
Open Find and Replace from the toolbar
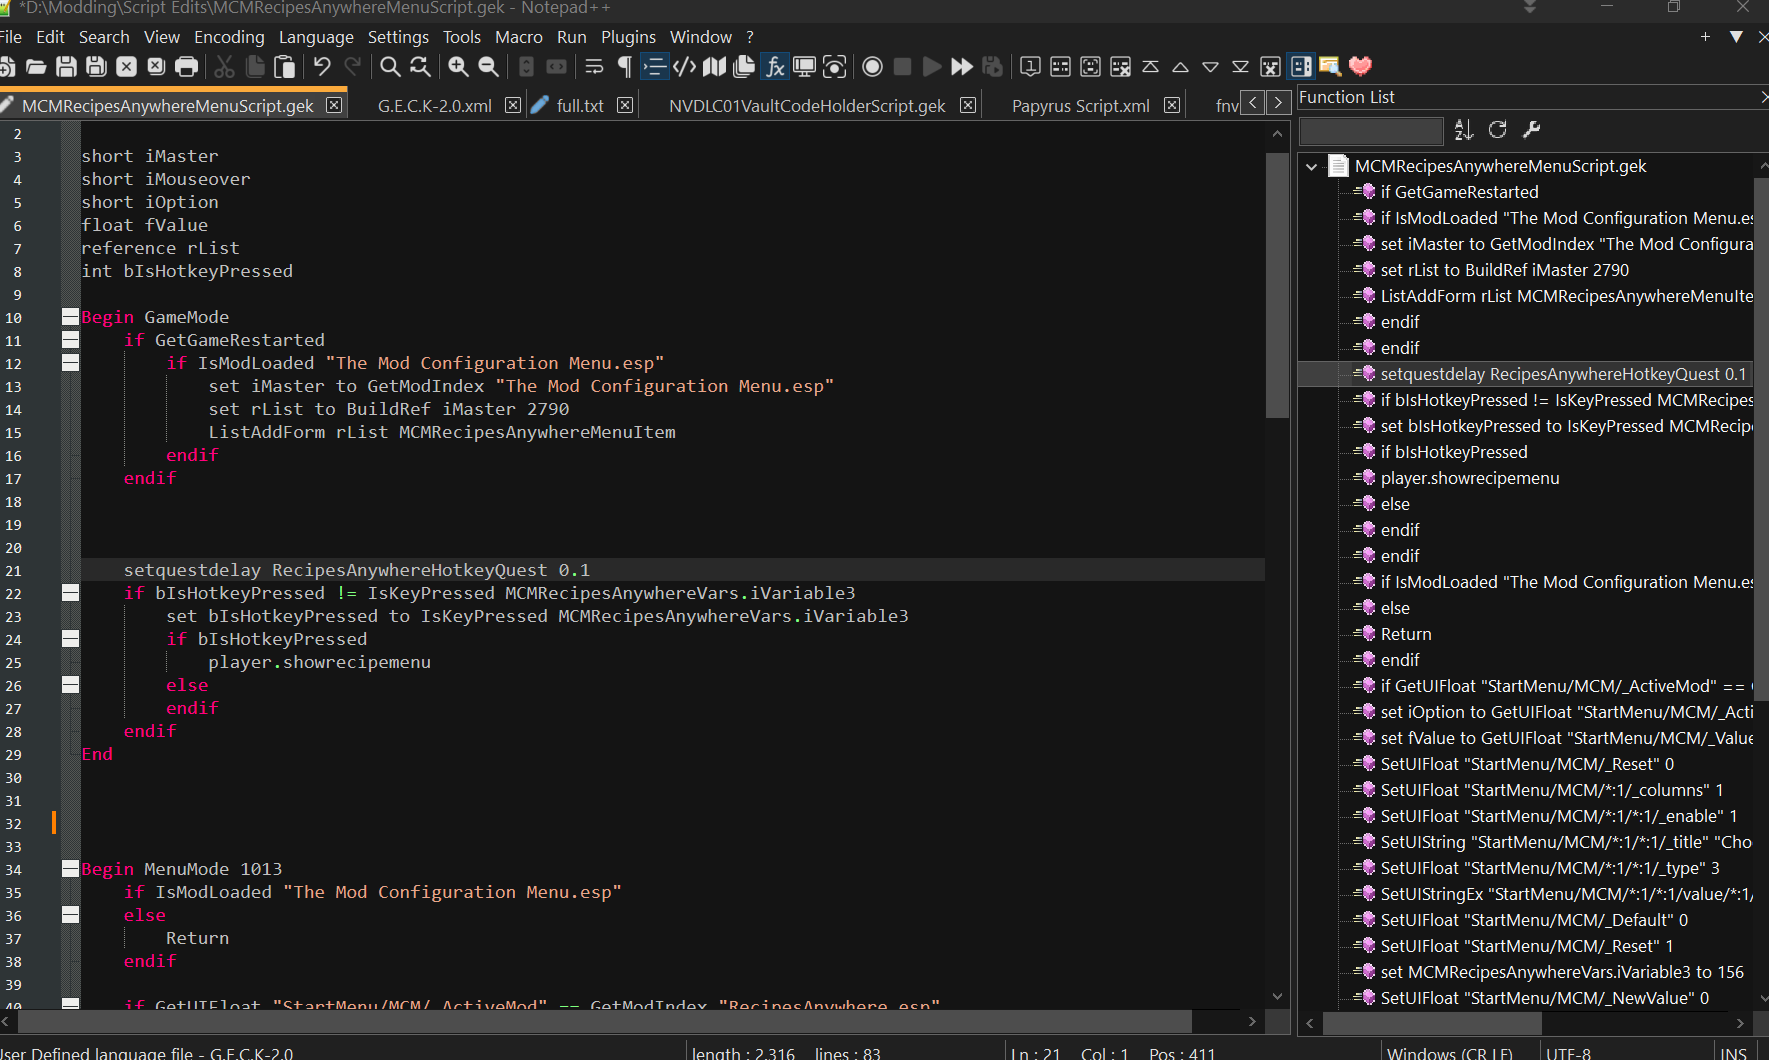pyautogui.click(x=420, y=67)
